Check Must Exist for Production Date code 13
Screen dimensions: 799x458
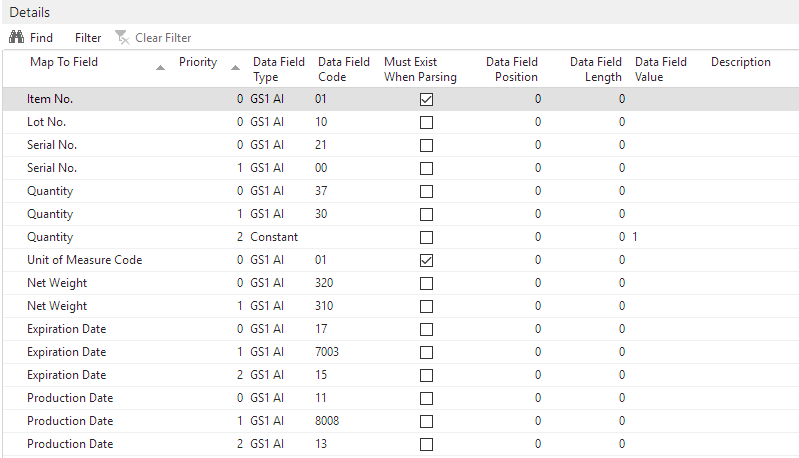(x=426, y=444)
